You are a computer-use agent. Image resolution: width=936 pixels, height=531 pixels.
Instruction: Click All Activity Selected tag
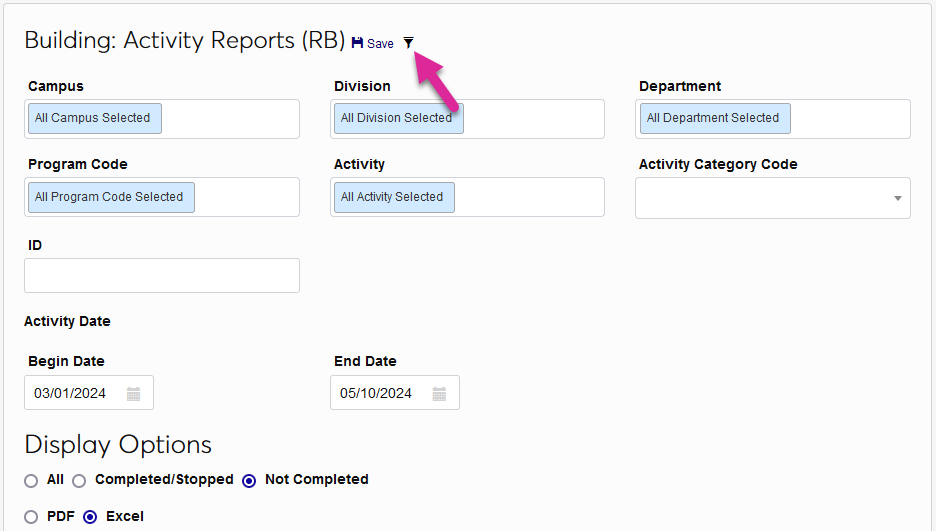[394, 197]
